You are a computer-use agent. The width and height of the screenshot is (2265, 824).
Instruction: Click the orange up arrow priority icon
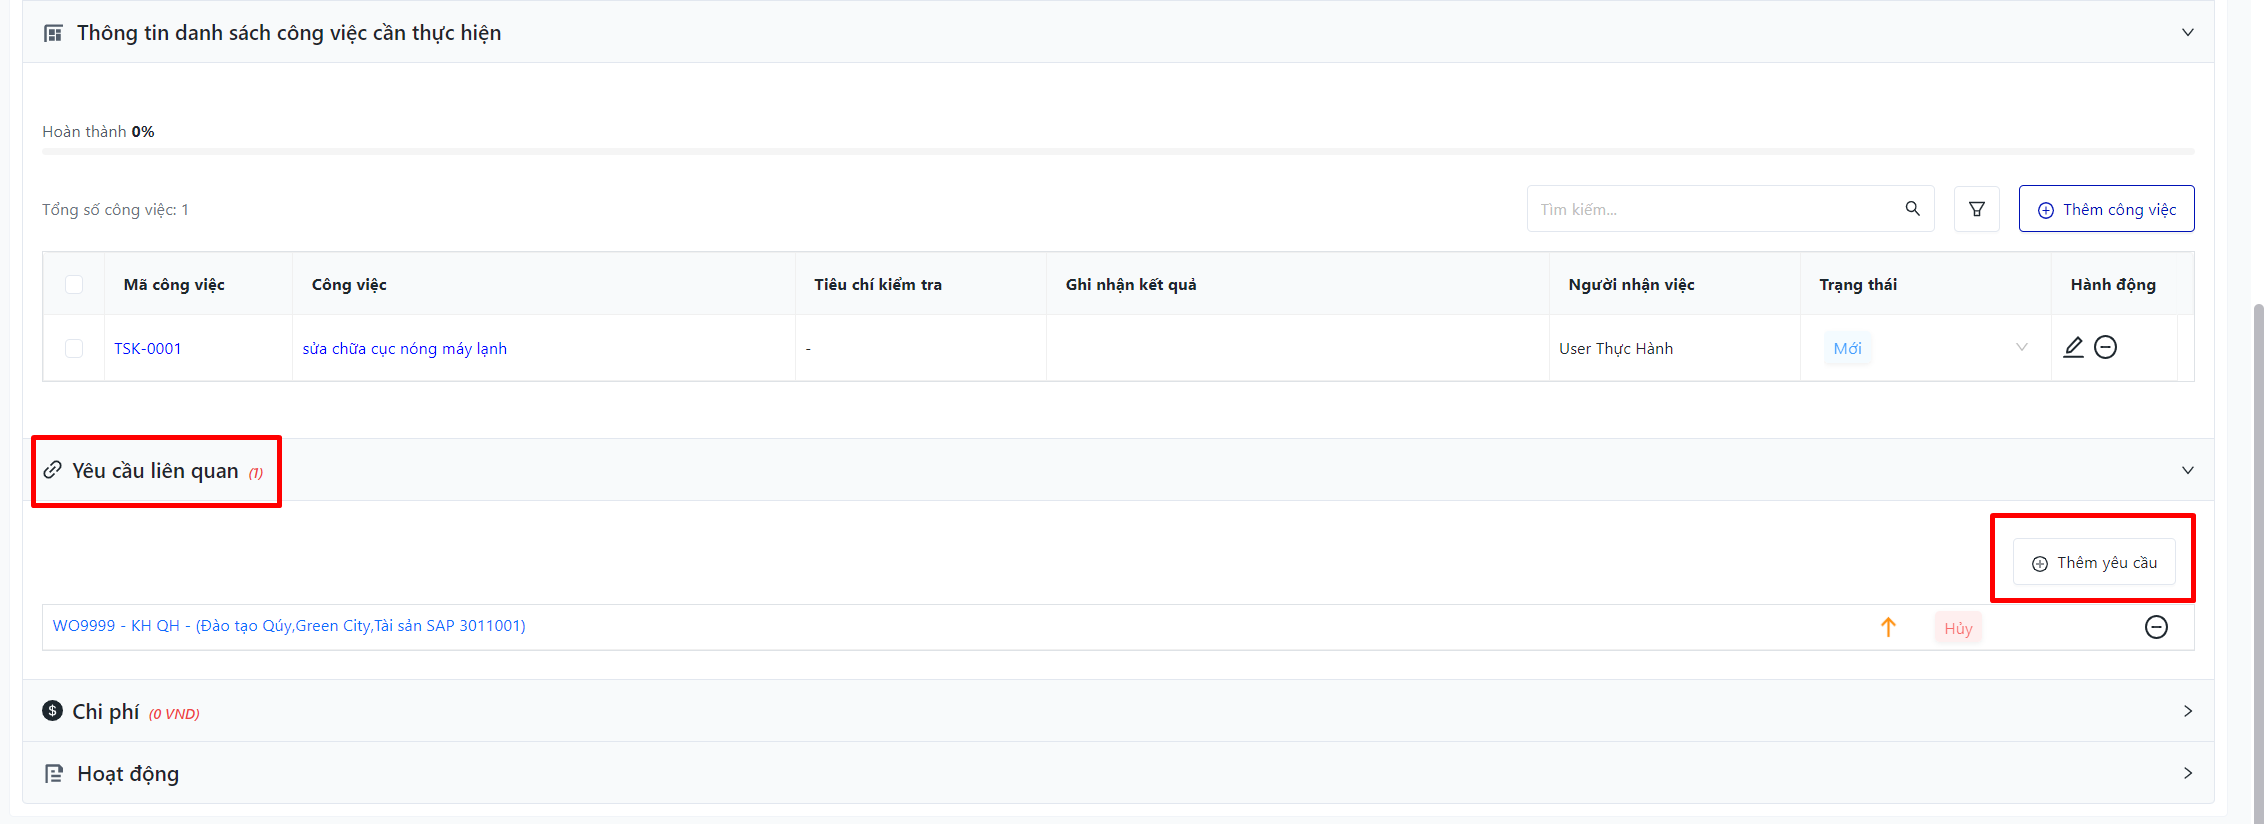[1888, 627]
